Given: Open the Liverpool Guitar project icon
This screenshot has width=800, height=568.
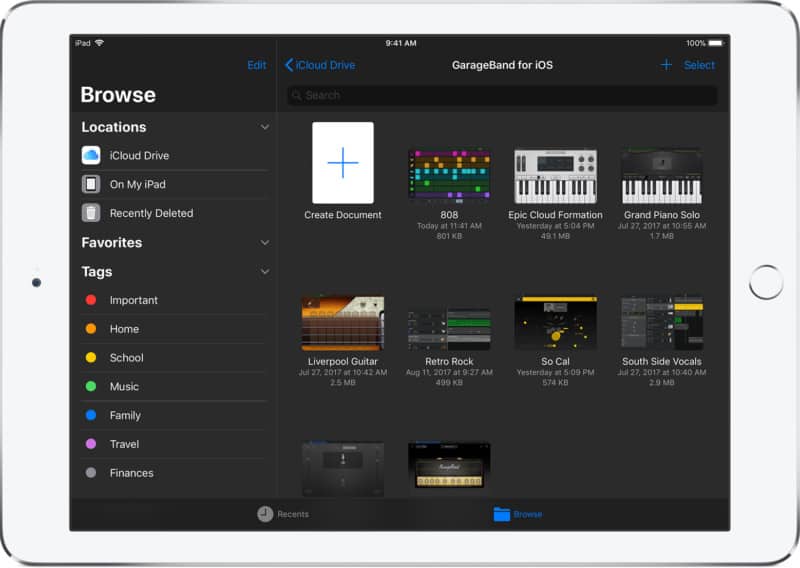Looking at the screenshot, I should pyautogui.click(x=342, y=323).
